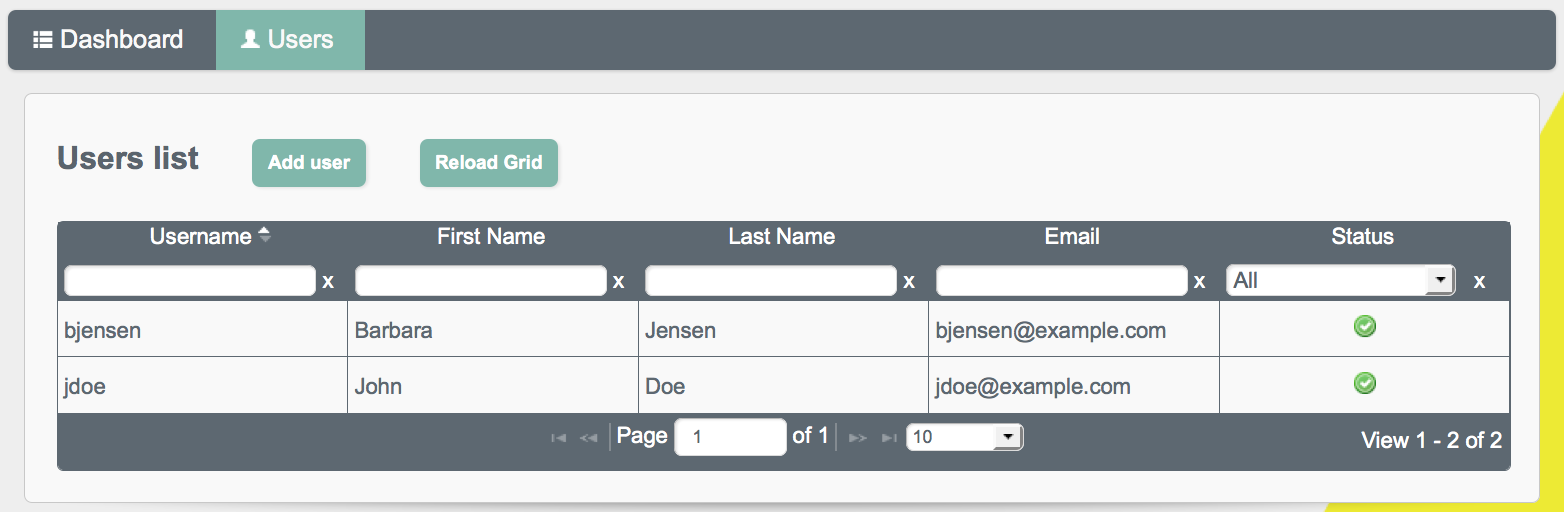Viewport: 1564px width, 512px height.
Task: Click the green status icon for jdoe
Action: pos(1364,383)
